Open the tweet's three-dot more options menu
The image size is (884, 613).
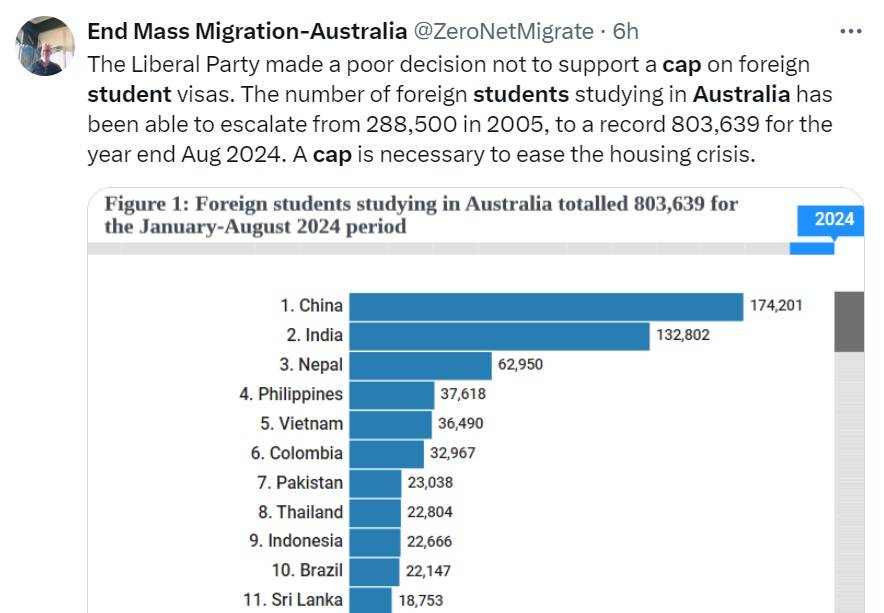click(850, 31)
